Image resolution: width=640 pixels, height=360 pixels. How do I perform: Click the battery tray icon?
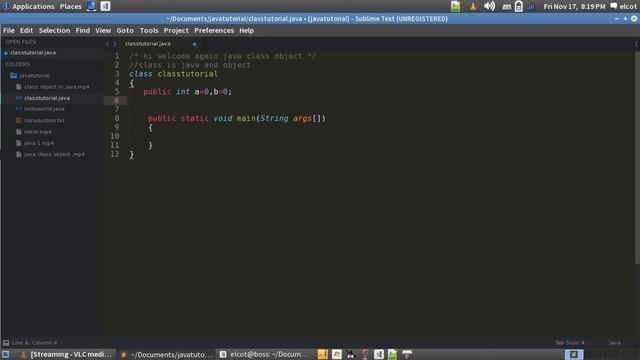tap(518, 6)
